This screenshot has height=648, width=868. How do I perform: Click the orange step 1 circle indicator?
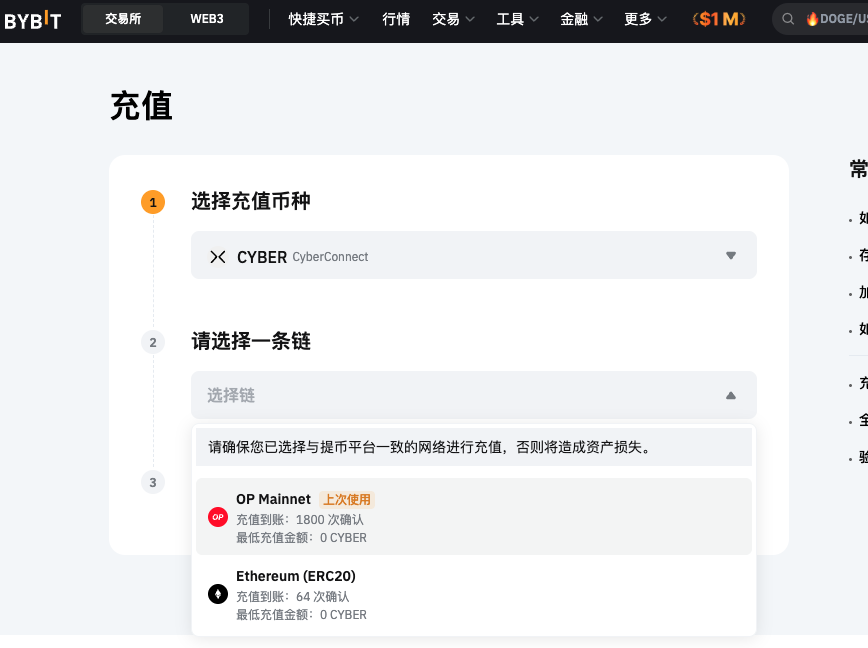pos(153,201)
